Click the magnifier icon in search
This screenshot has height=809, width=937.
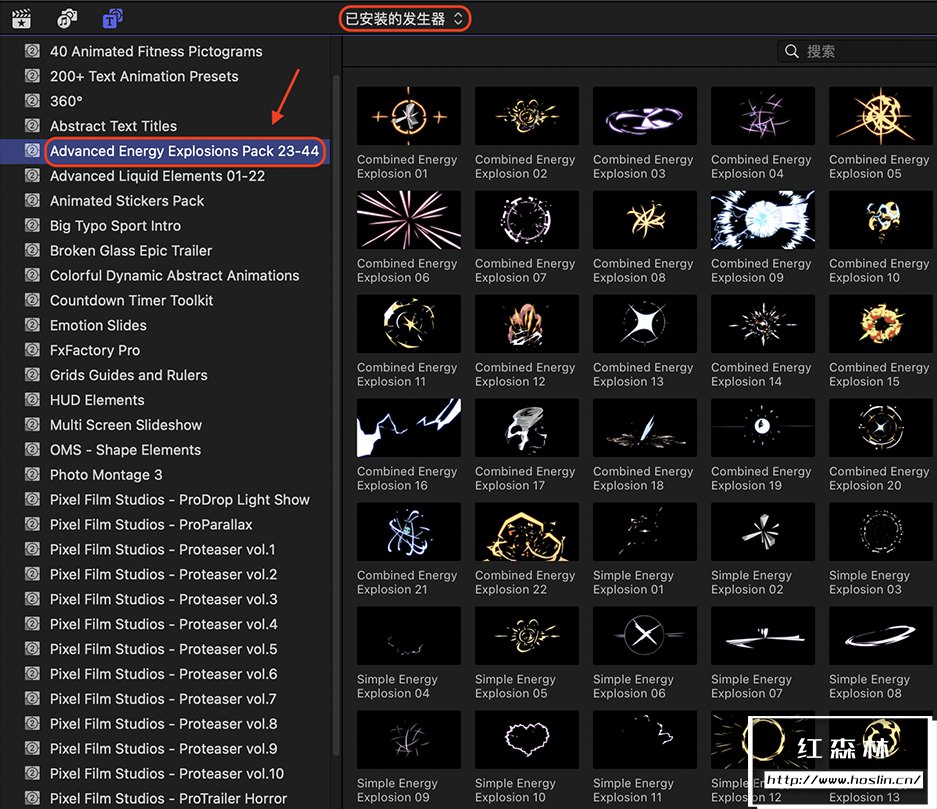pos(792,51)
